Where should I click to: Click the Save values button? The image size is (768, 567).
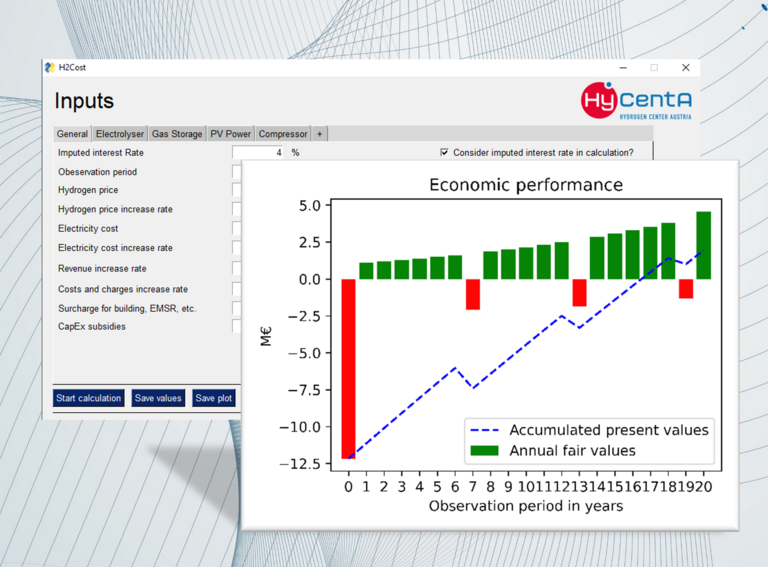(x=158, y=398)
